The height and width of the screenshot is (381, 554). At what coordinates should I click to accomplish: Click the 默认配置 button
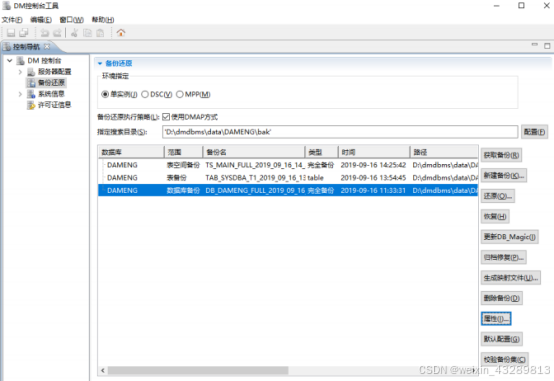[502, 339]
